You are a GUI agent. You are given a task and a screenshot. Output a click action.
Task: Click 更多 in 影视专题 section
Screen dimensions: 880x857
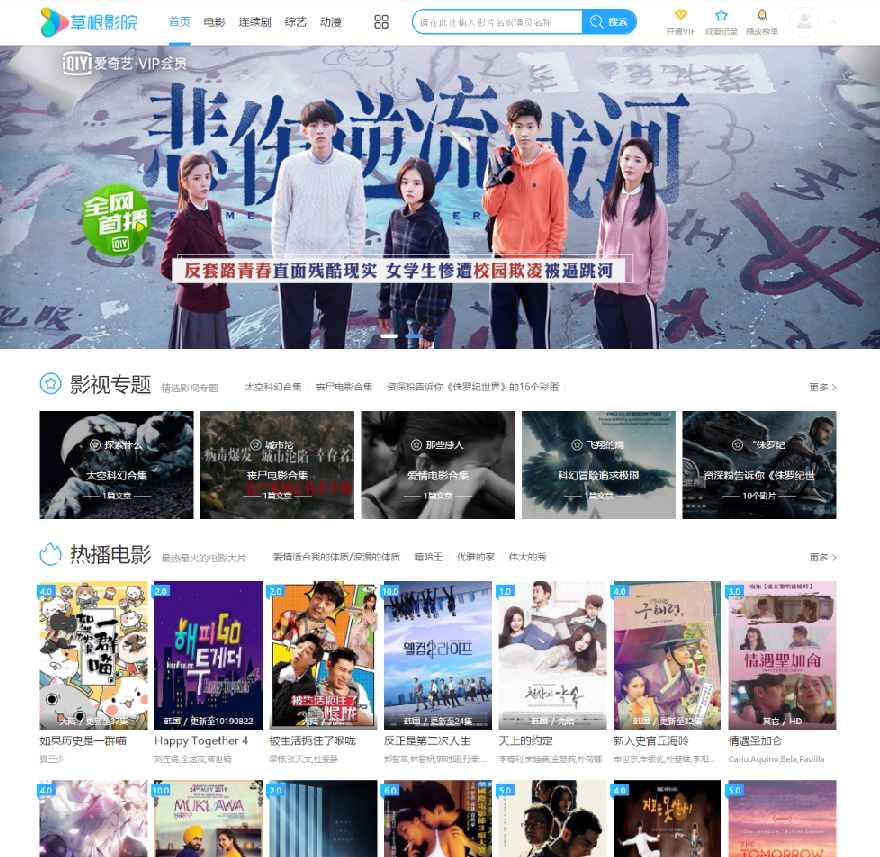tap(823, 387)
